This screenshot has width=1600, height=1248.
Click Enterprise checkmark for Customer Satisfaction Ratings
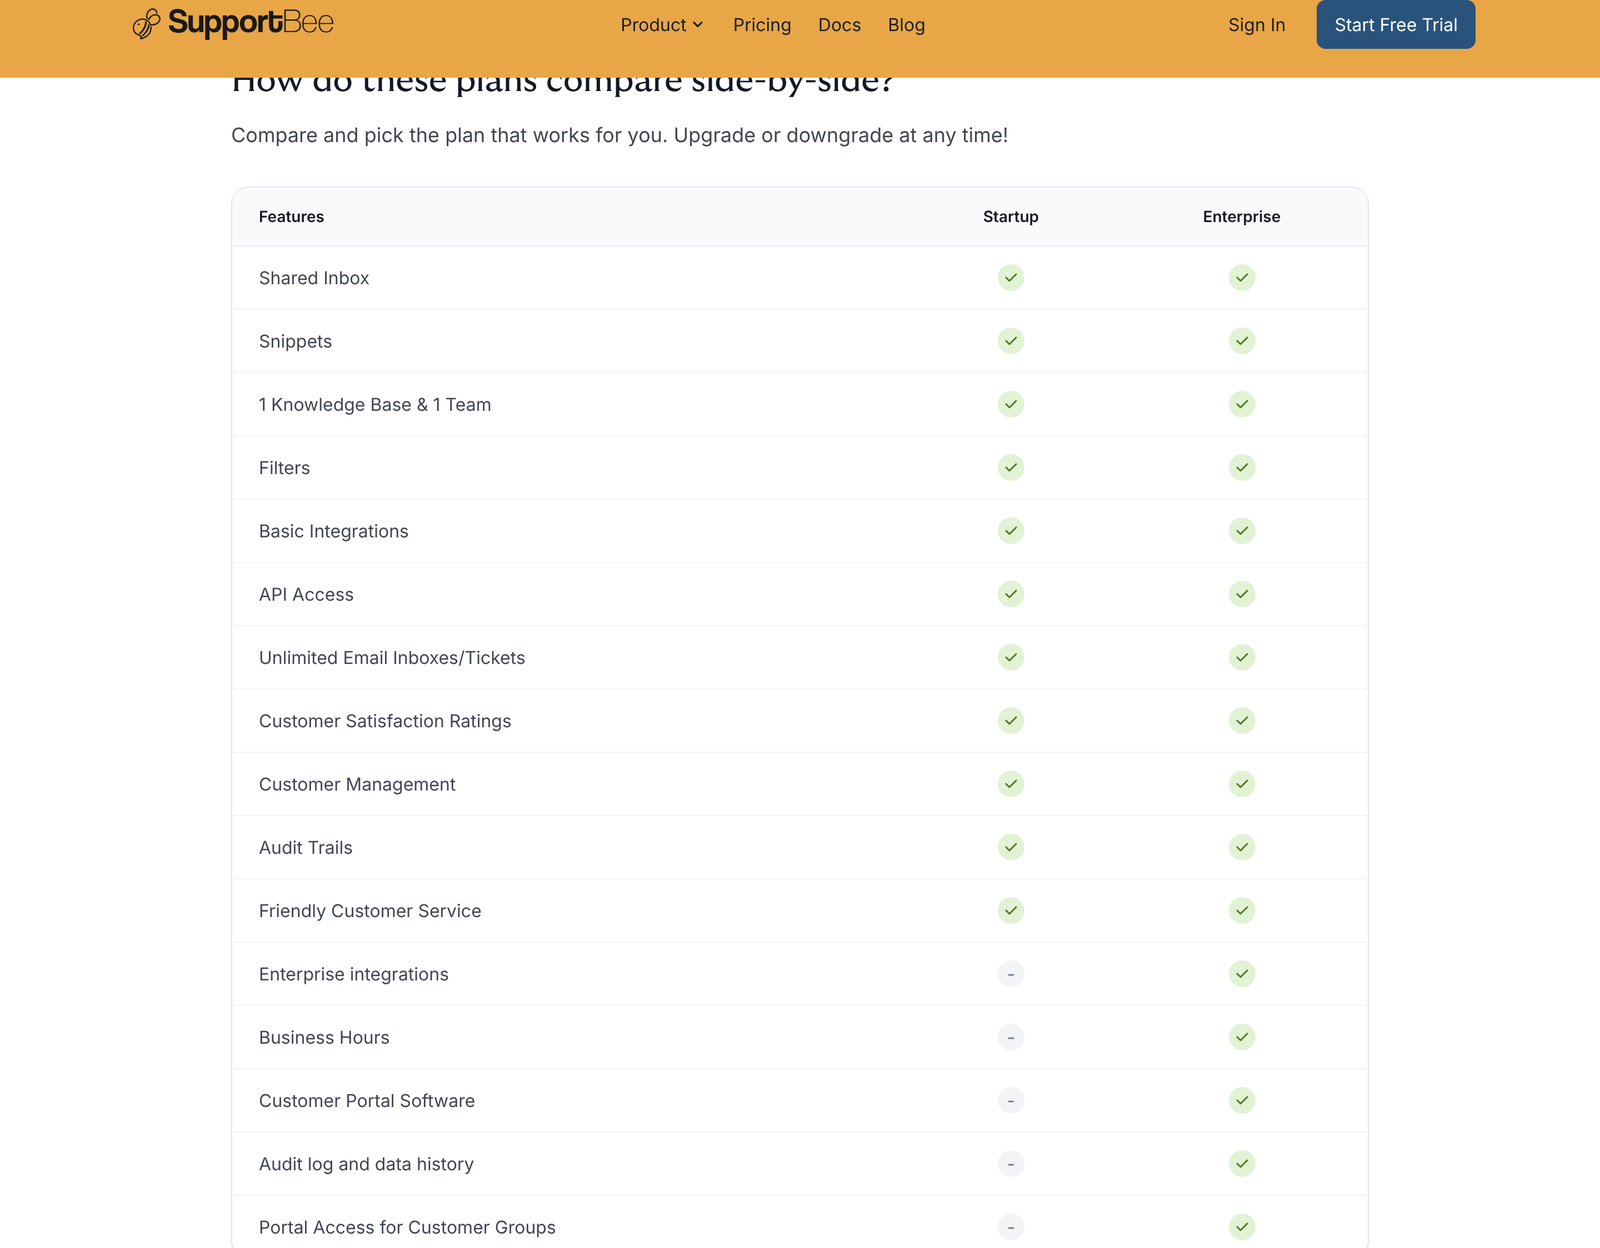point(1242,721)
